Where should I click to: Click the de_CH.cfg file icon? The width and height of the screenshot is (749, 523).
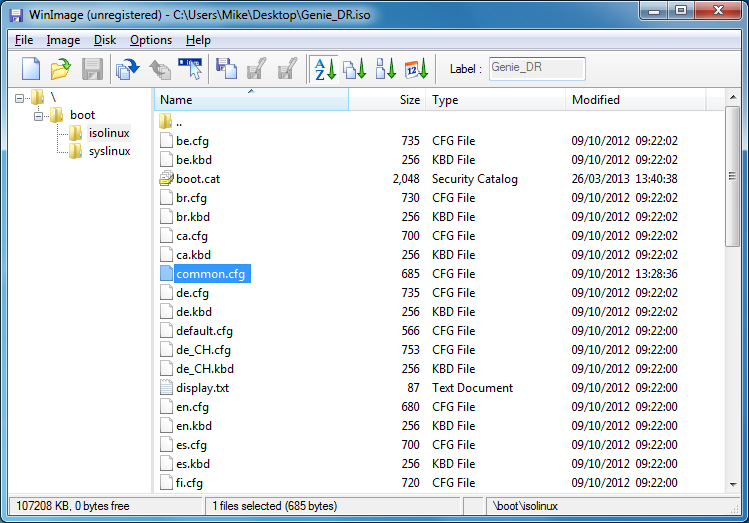coord(166,350)
